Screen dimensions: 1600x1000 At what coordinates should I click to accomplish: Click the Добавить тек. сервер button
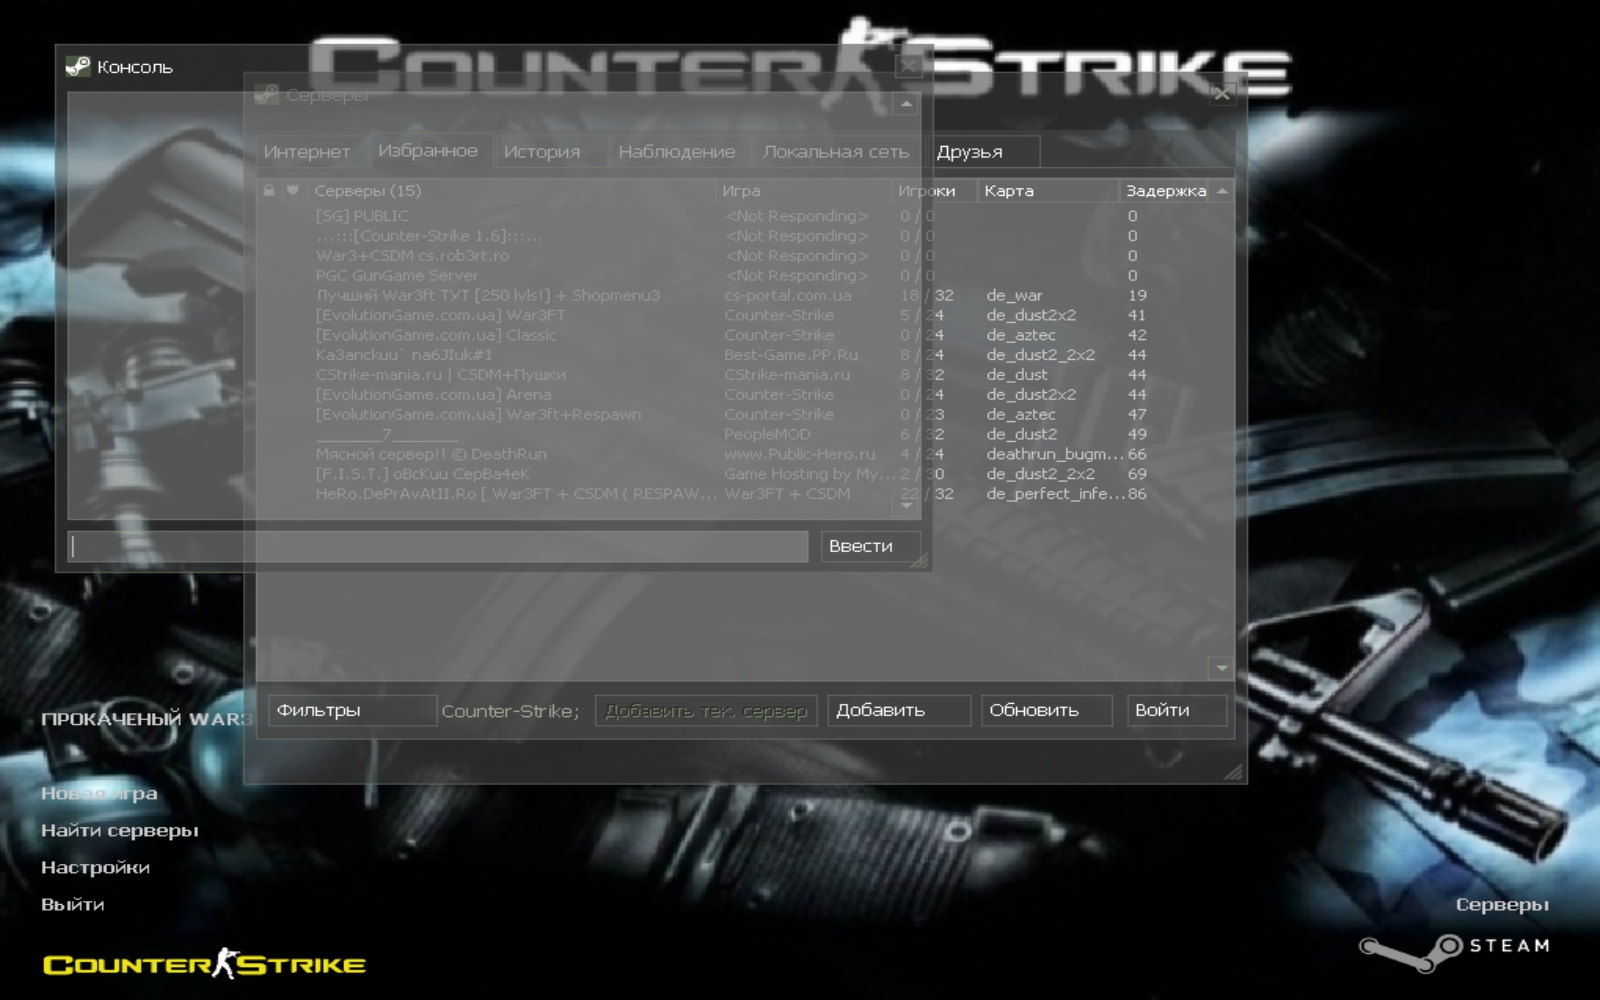tap(706, 710)
